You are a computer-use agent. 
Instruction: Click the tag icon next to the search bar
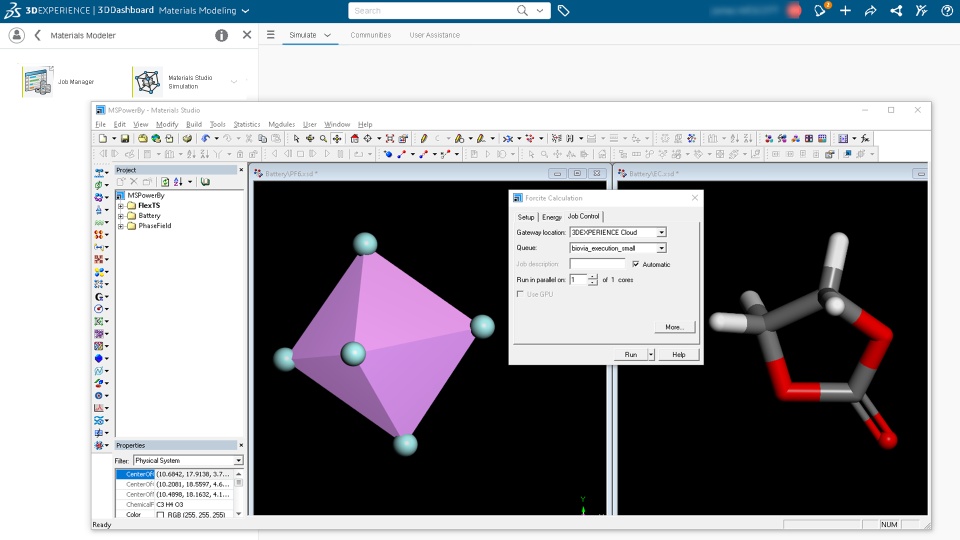tap(563, 10)
